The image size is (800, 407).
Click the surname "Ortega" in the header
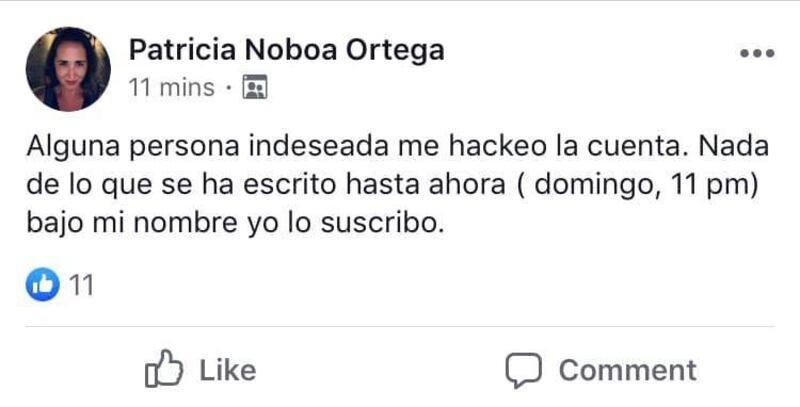395,52
